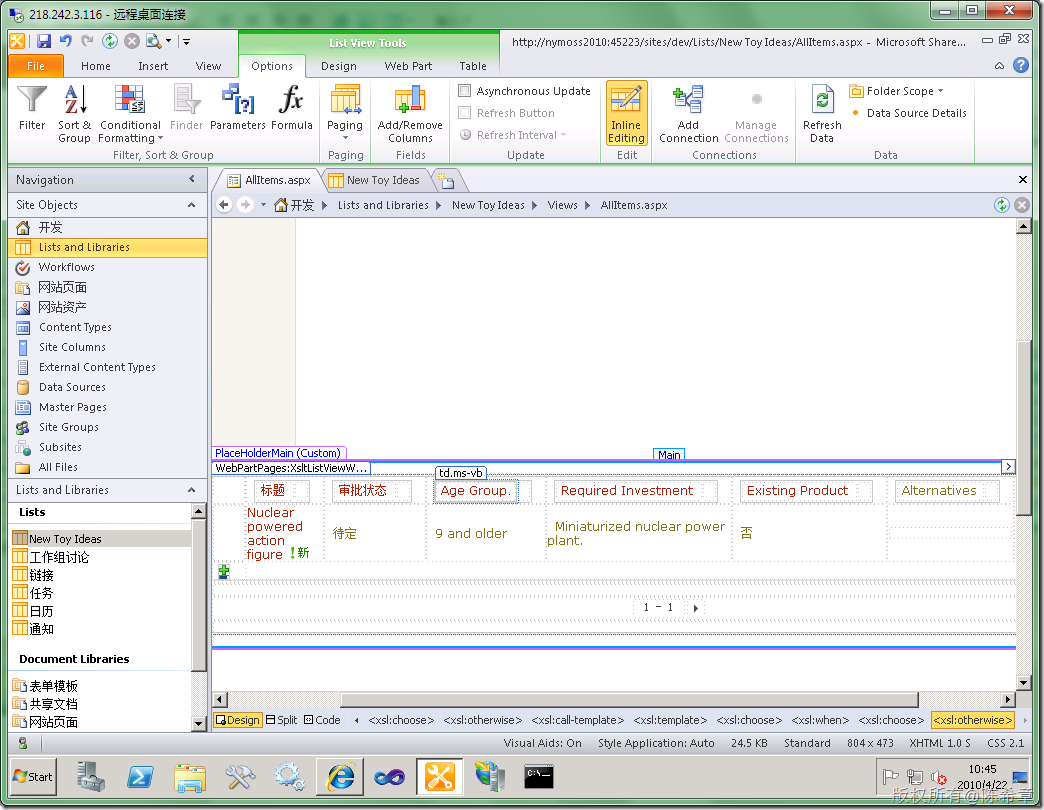Open web part on-object arrow button

click(x=1009, y=467)
